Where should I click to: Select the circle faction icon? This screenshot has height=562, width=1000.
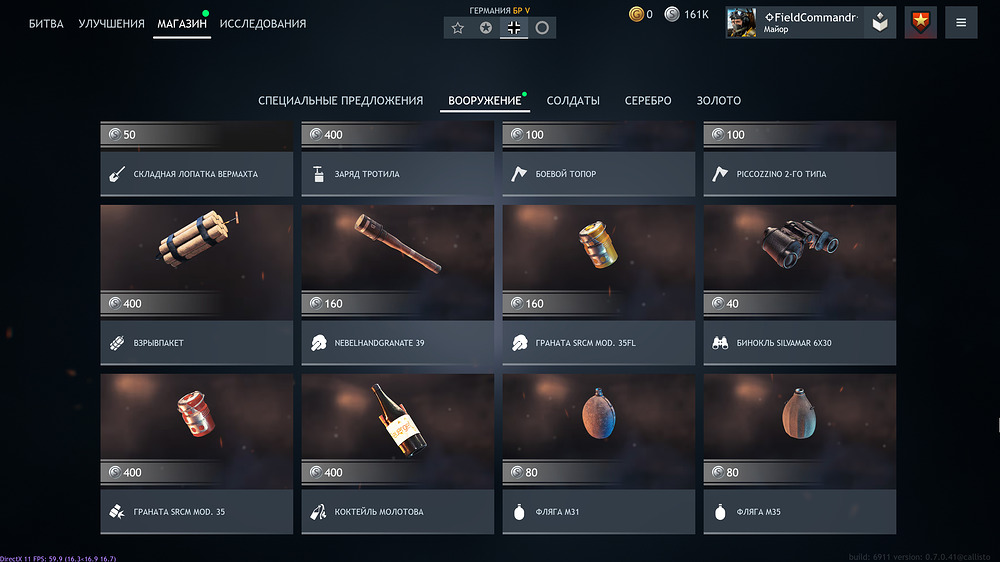click(542, 28)
